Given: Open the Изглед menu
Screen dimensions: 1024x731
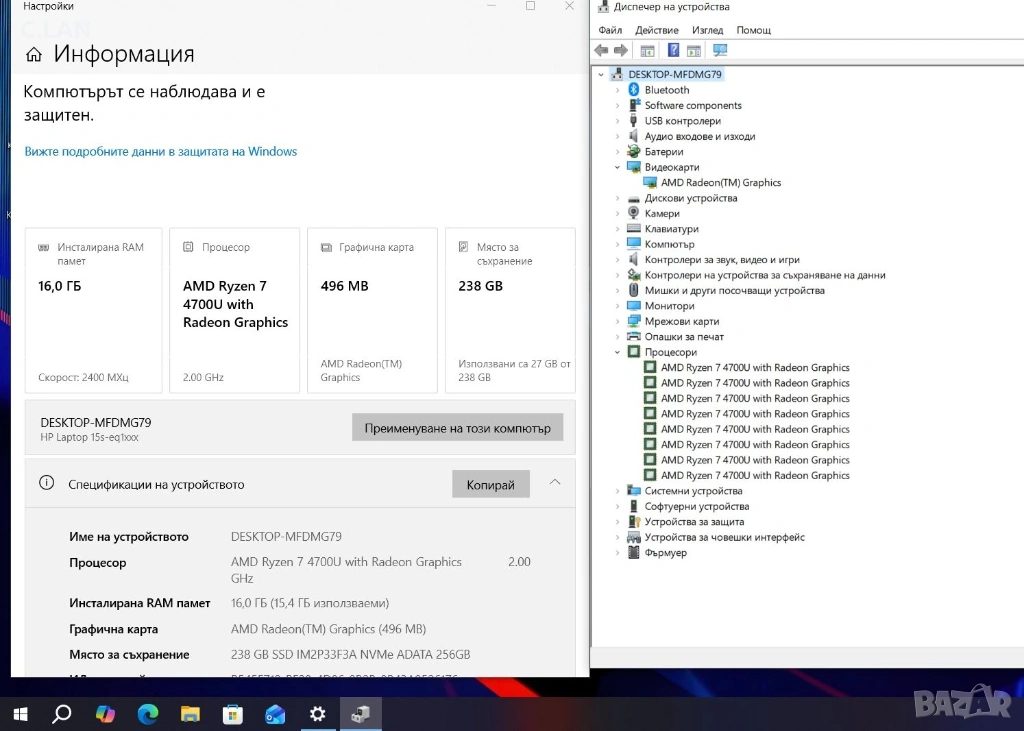Looking at the screenshot, I should (x=707, y=30).
